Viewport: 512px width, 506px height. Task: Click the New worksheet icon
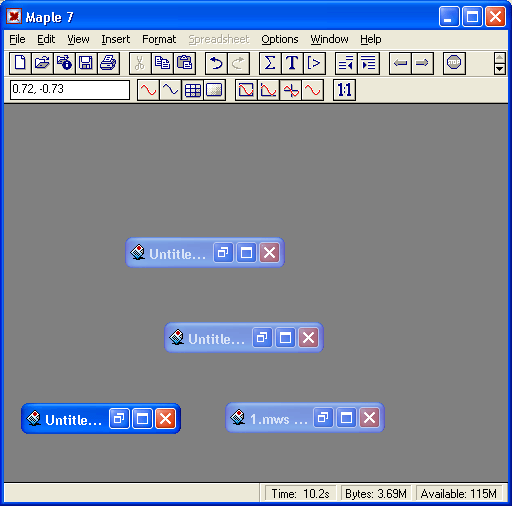pyautogui.click(x=20, y=63)
